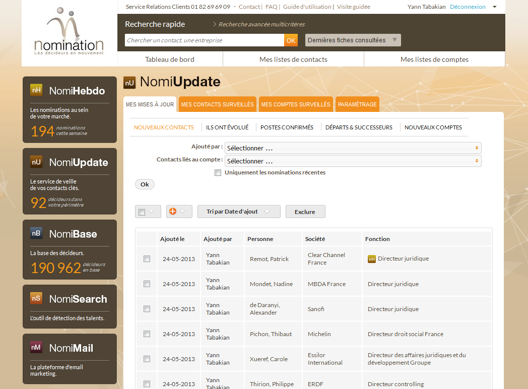Click yellow icon next to Directeur juridique Clear Channel
This screenshot has height=389, width=528.
click(371, 259)
